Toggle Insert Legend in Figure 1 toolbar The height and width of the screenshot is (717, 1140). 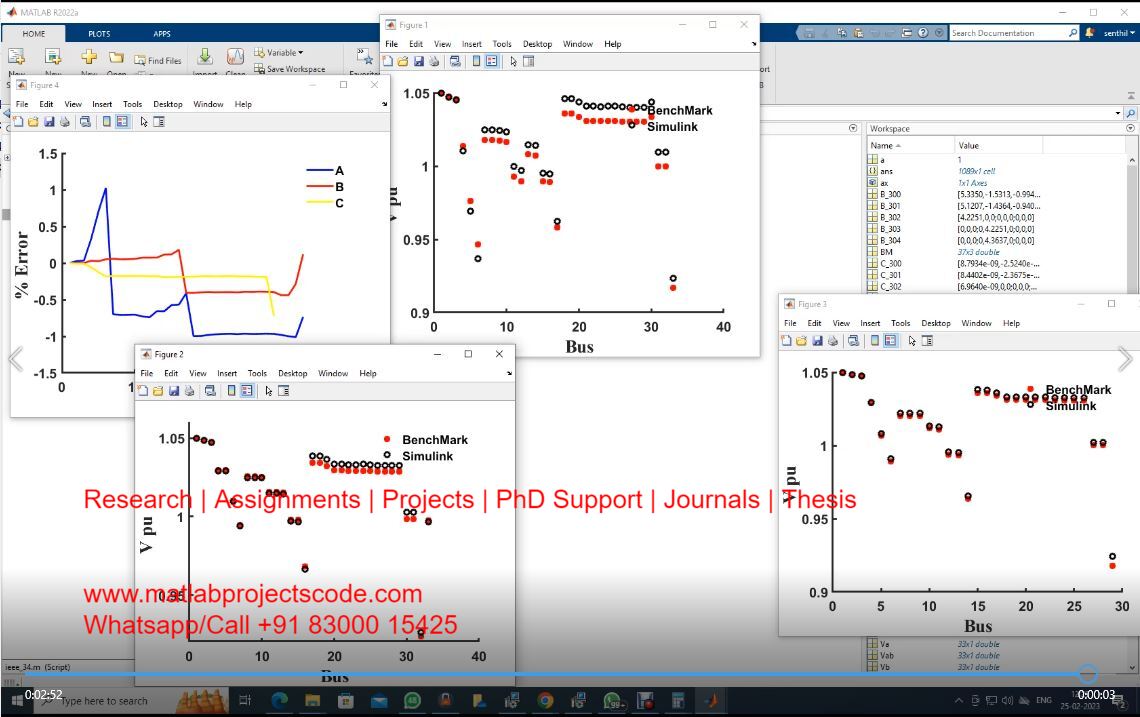tap(492, 62)
